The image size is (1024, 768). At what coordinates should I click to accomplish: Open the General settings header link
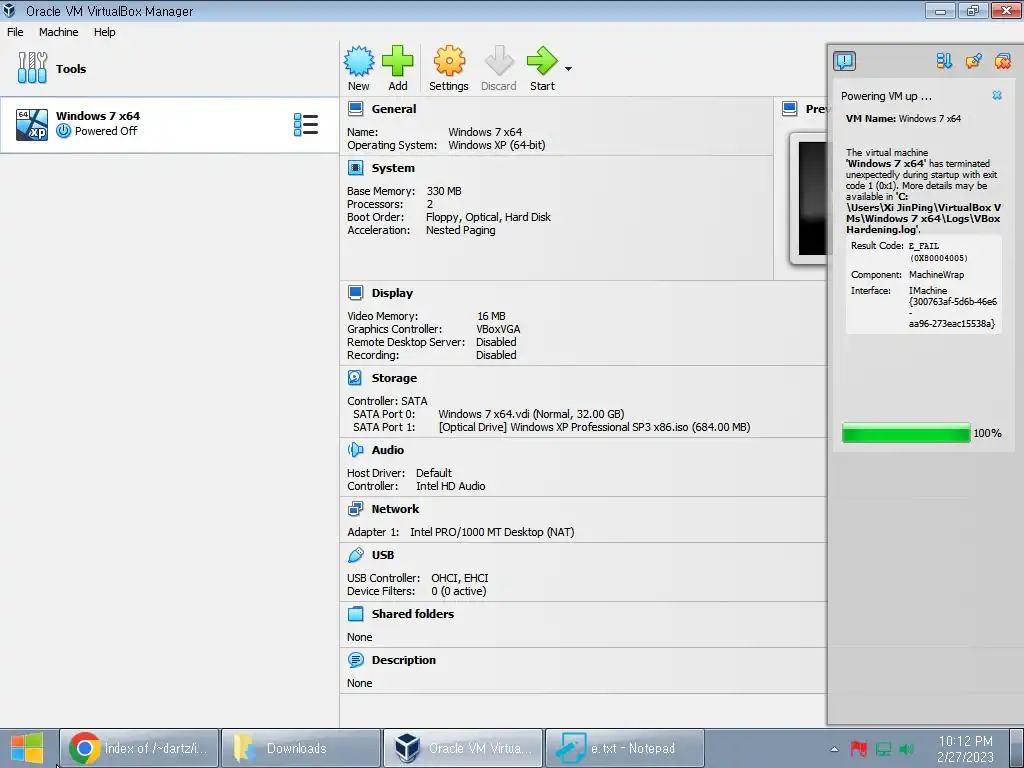coord(394,109)
